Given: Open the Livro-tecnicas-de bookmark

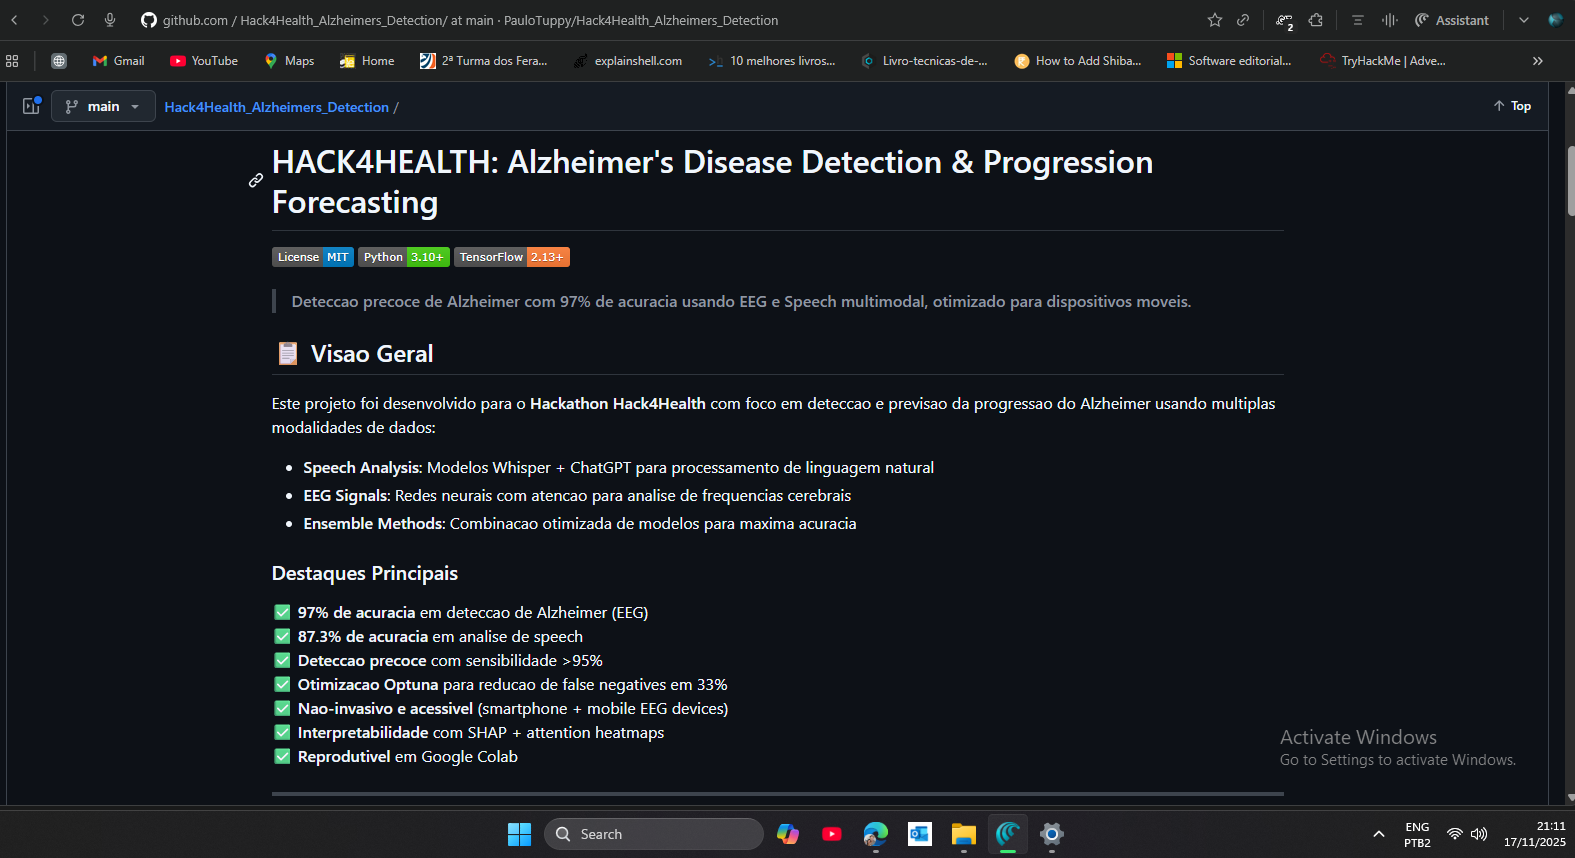Looking at the screenshot, I should point(925,61).
